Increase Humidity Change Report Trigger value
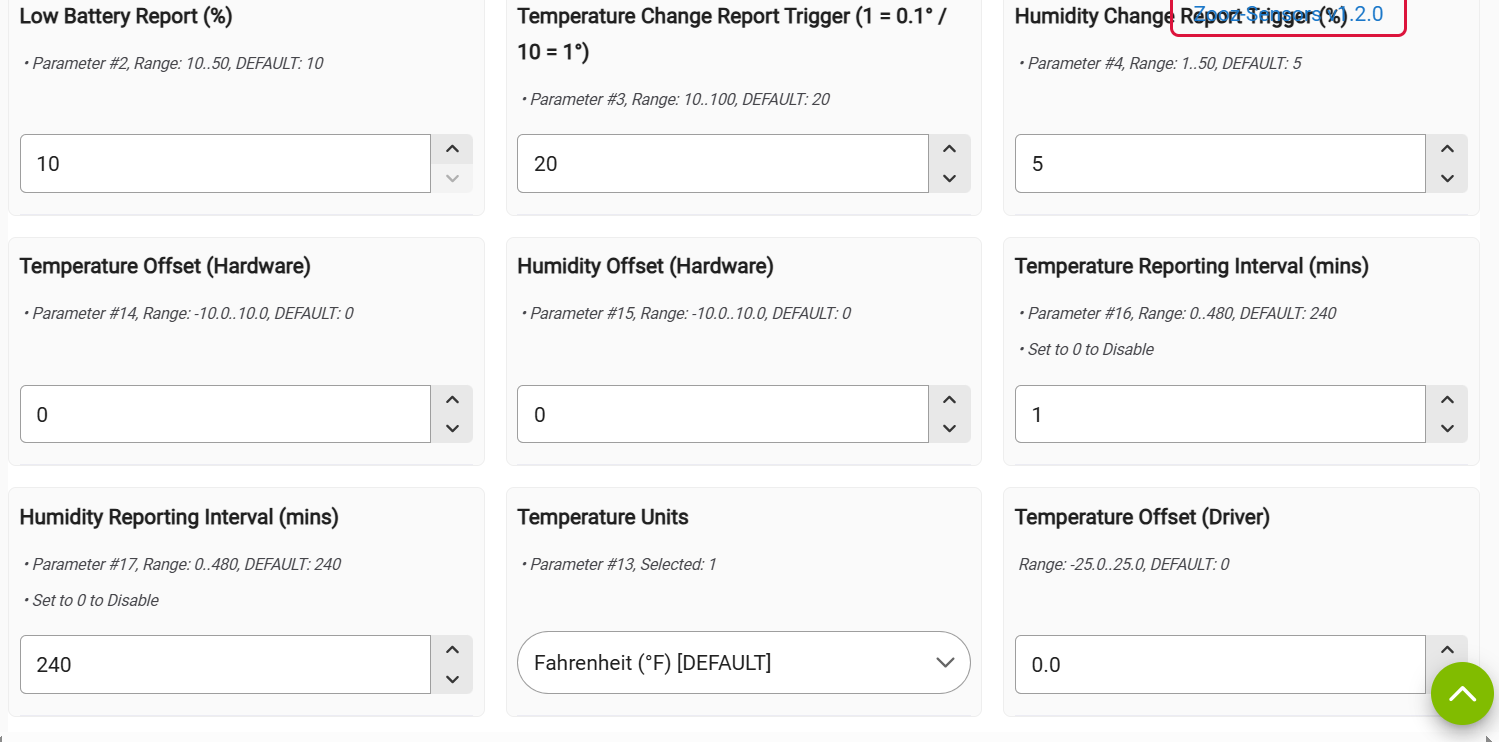 click(x=1446, y=150)
